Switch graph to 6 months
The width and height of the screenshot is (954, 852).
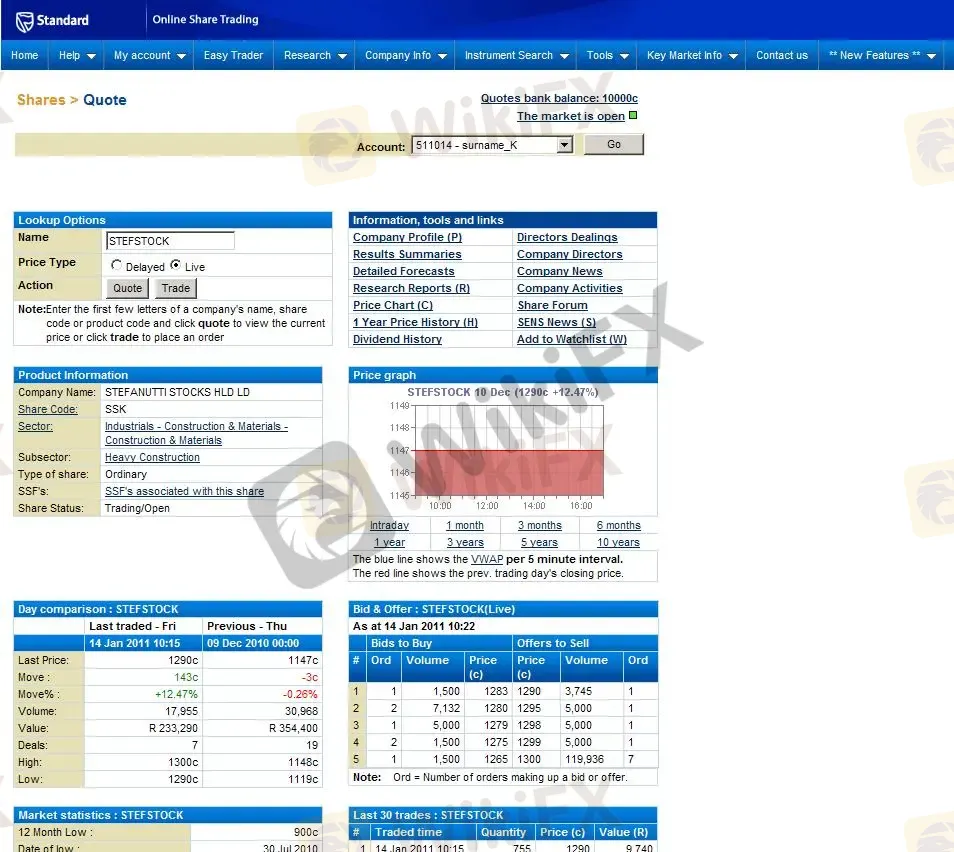[619, 525]
